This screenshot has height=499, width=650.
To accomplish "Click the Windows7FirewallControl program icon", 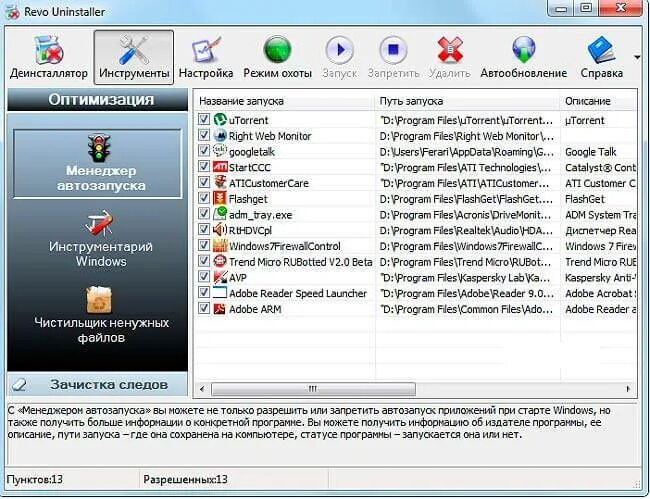I will (x=220, y=245).
